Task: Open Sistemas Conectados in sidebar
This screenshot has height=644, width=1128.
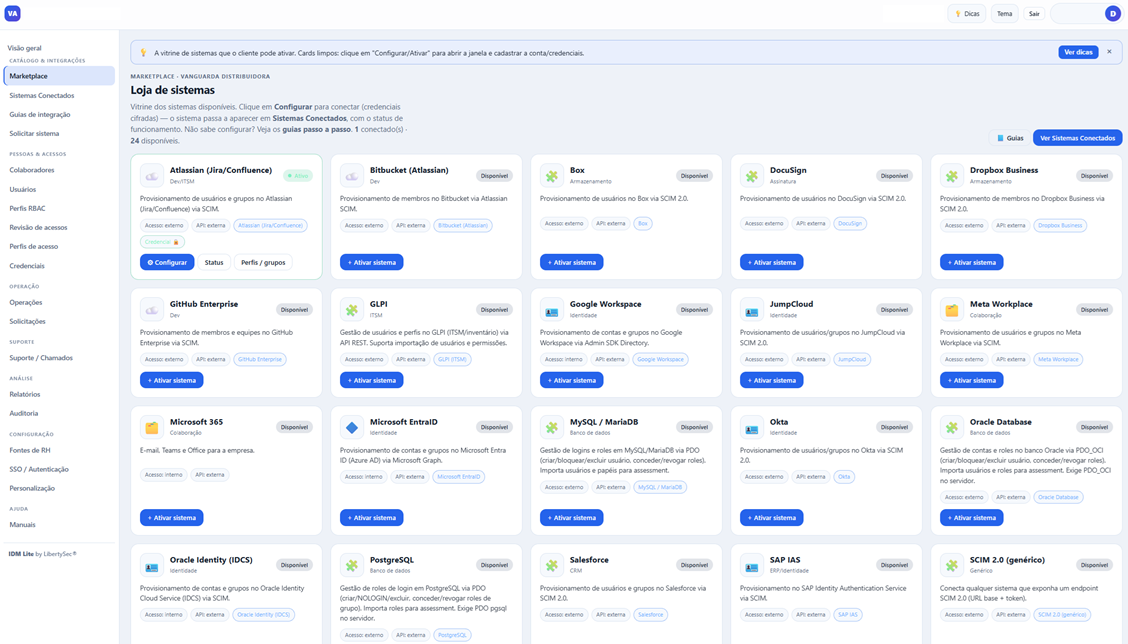Action: (59, 95)
